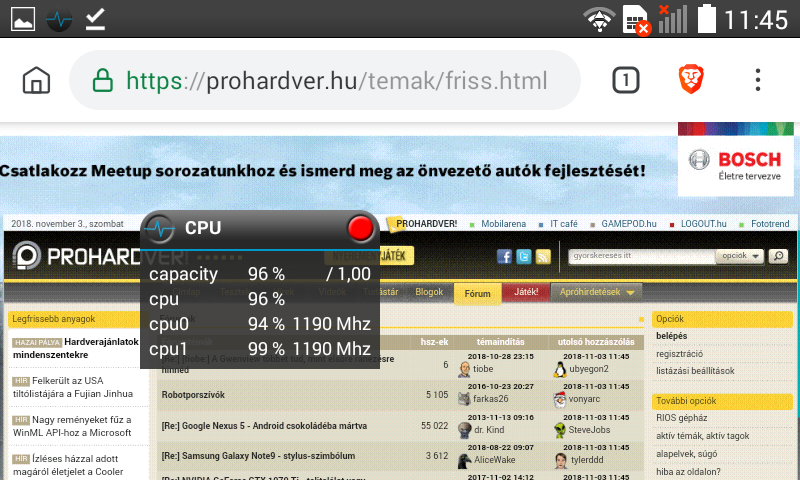
Task: Open the Robotporszívók forum topic
Action: [x=193, y=395]
